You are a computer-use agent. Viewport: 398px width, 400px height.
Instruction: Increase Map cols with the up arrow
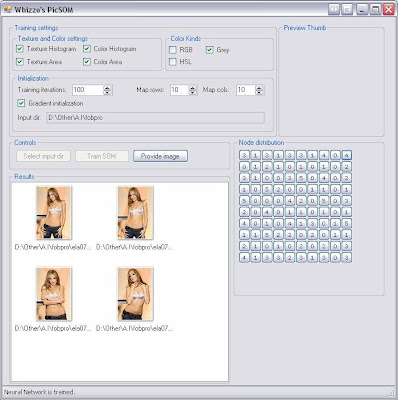tap(259, 88)
